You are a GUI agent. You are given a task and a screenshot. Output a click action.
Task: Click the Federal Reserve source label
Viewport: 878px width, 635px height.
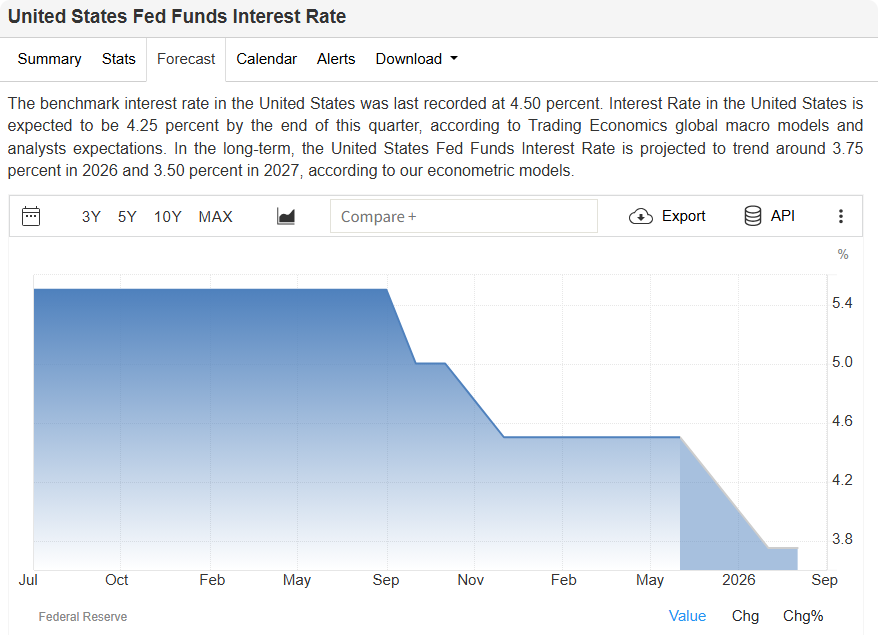[x=83, y=617]
